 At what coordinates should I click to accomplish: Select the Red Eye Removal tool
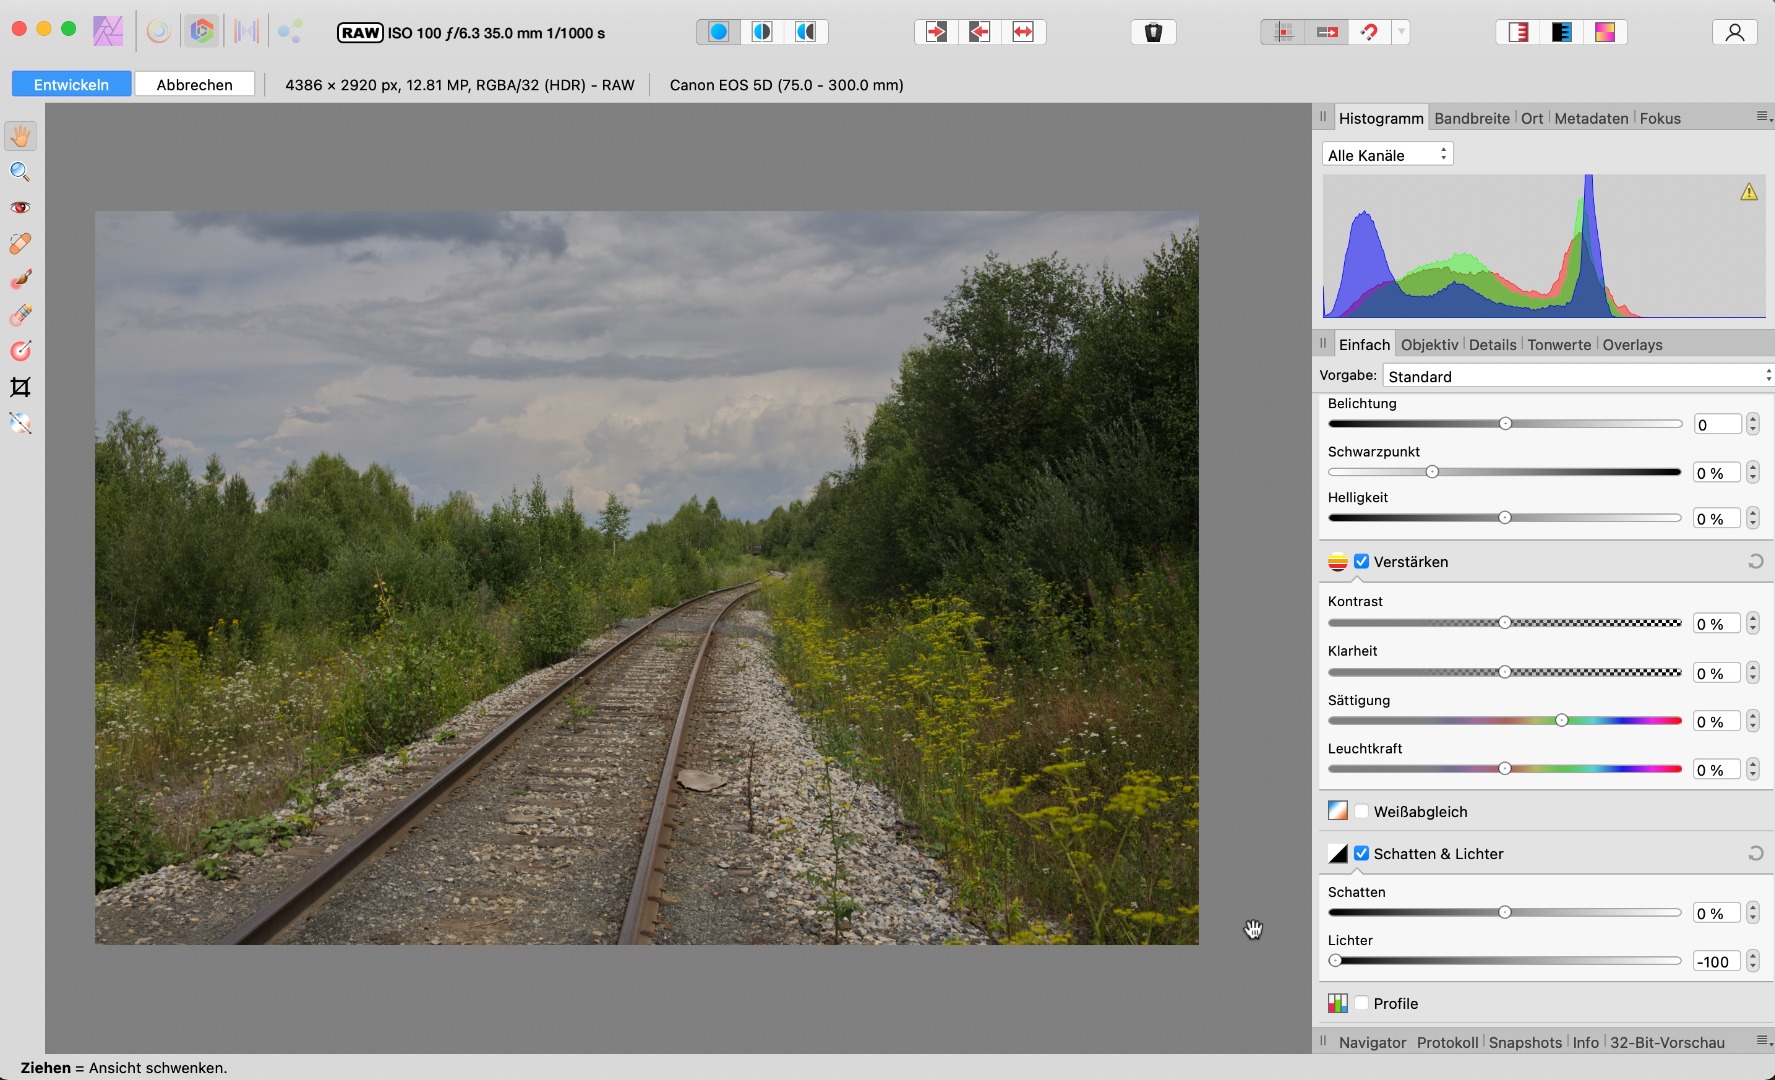point(20,208)
